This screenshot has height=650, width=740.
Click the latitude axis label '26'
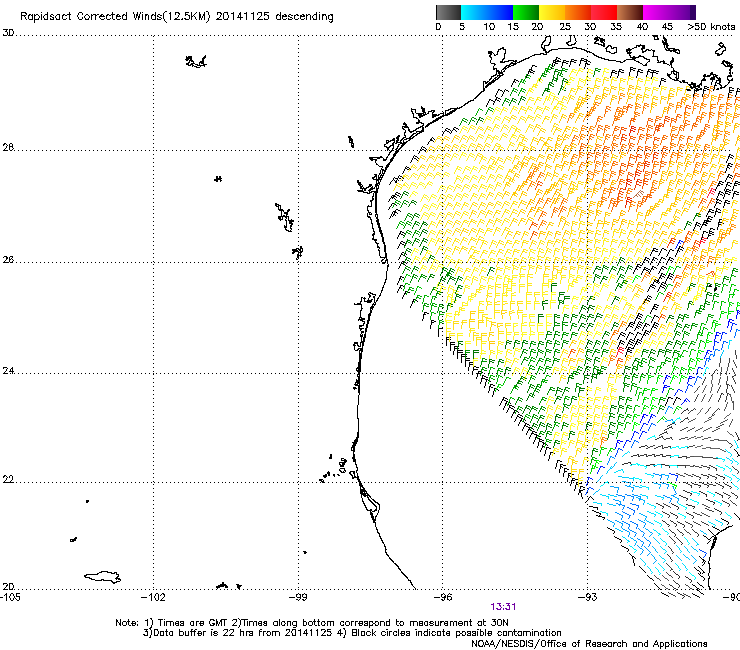[x=8, y=260]
